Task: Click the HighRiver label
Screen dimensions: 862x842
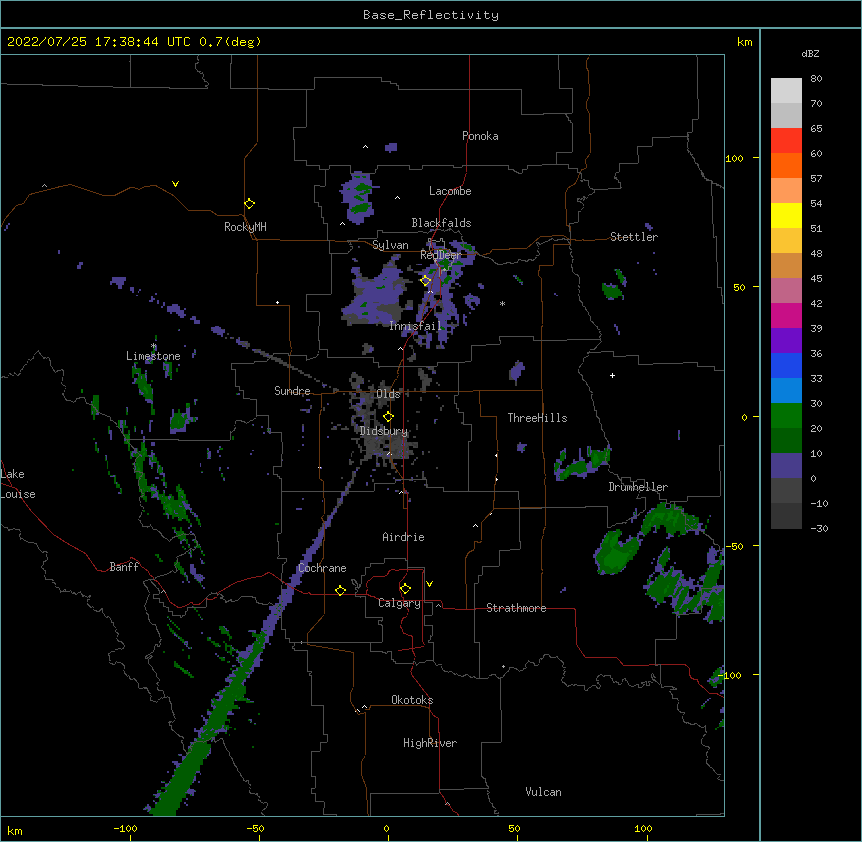Action: coord(430,743)
